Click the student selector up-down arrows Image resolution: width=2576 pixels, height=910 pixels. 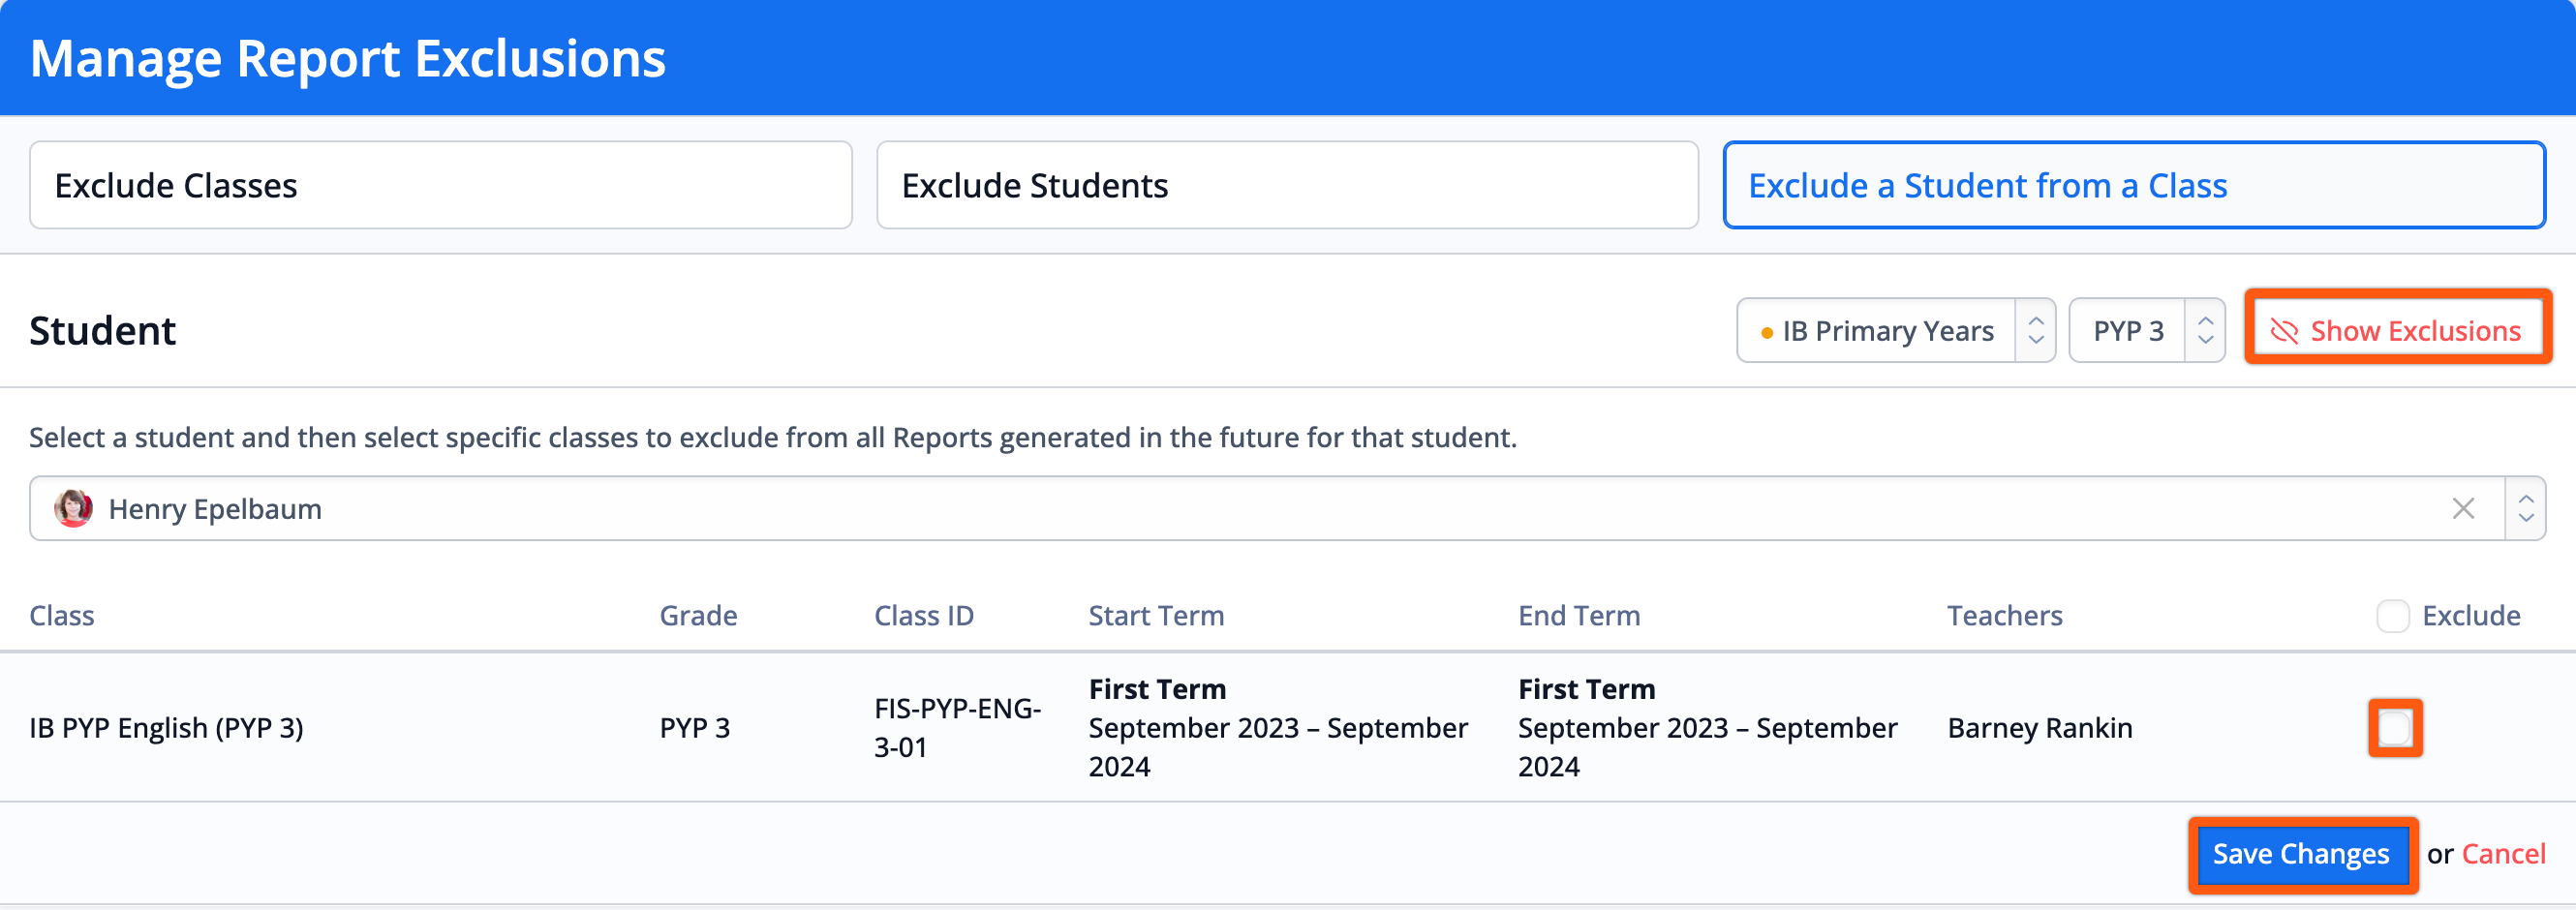pyautogui.click(x=2525, y=509)
